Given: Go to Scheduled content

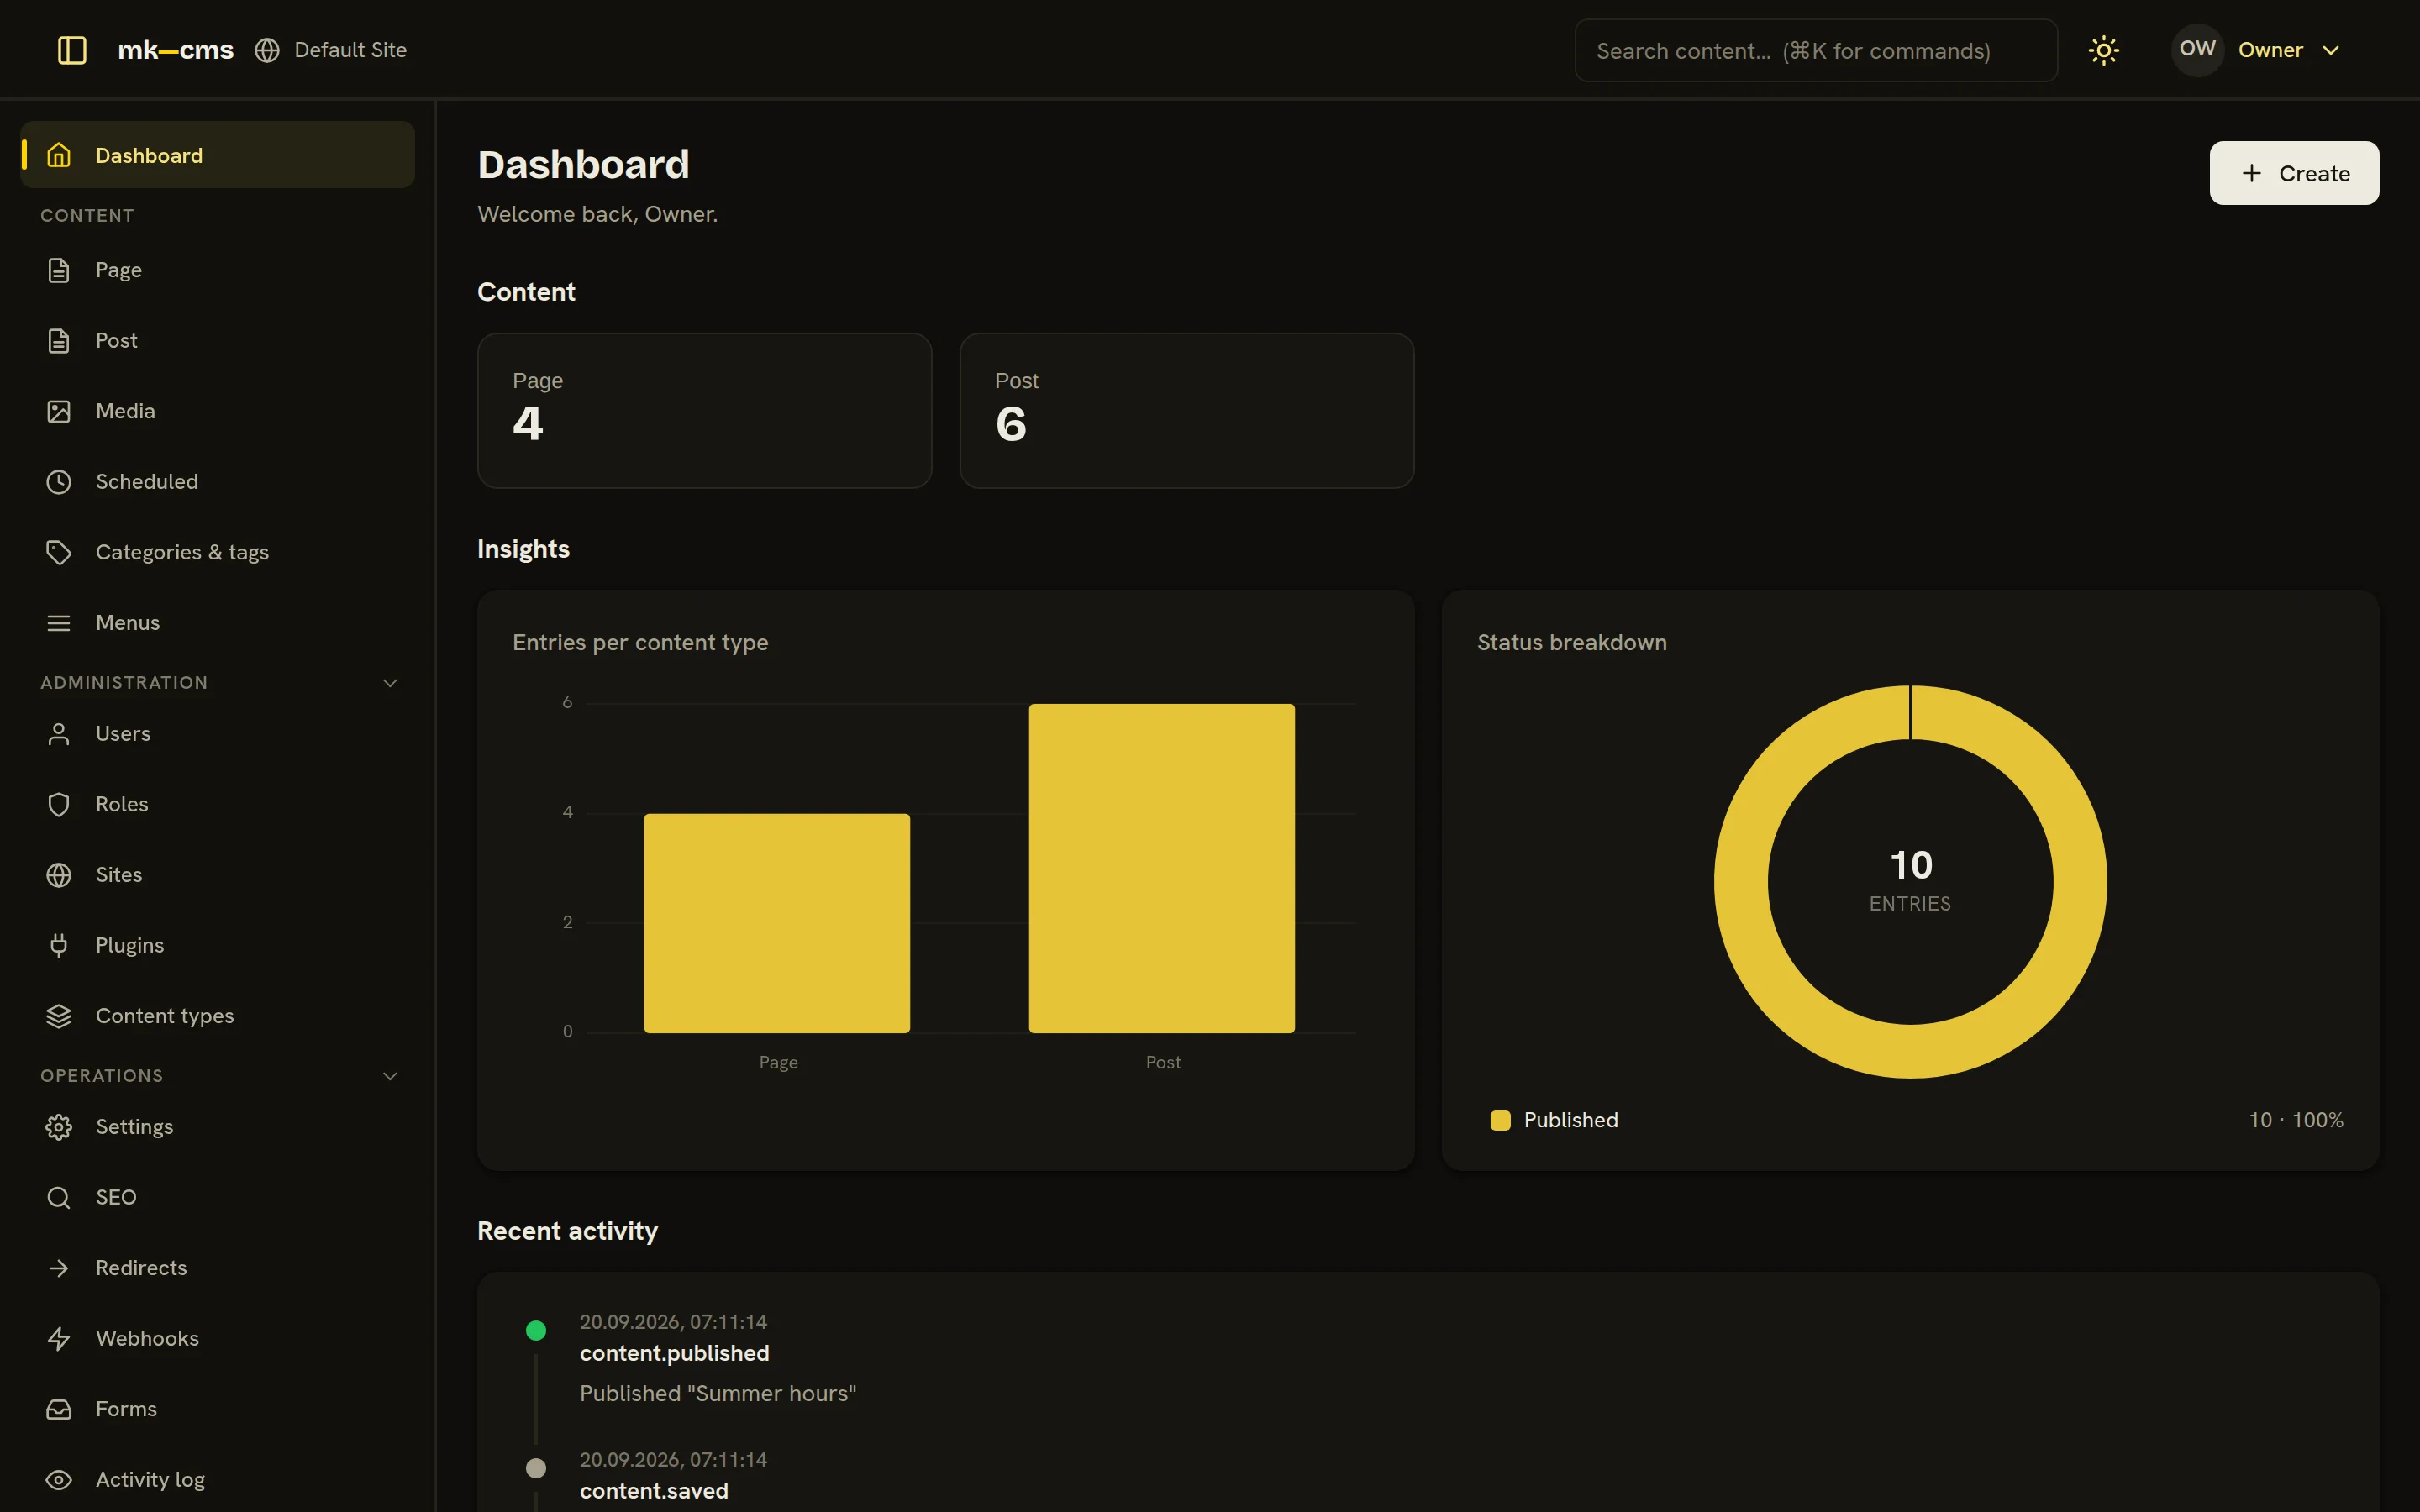Looking at the screenshot, I should (218, 482).
